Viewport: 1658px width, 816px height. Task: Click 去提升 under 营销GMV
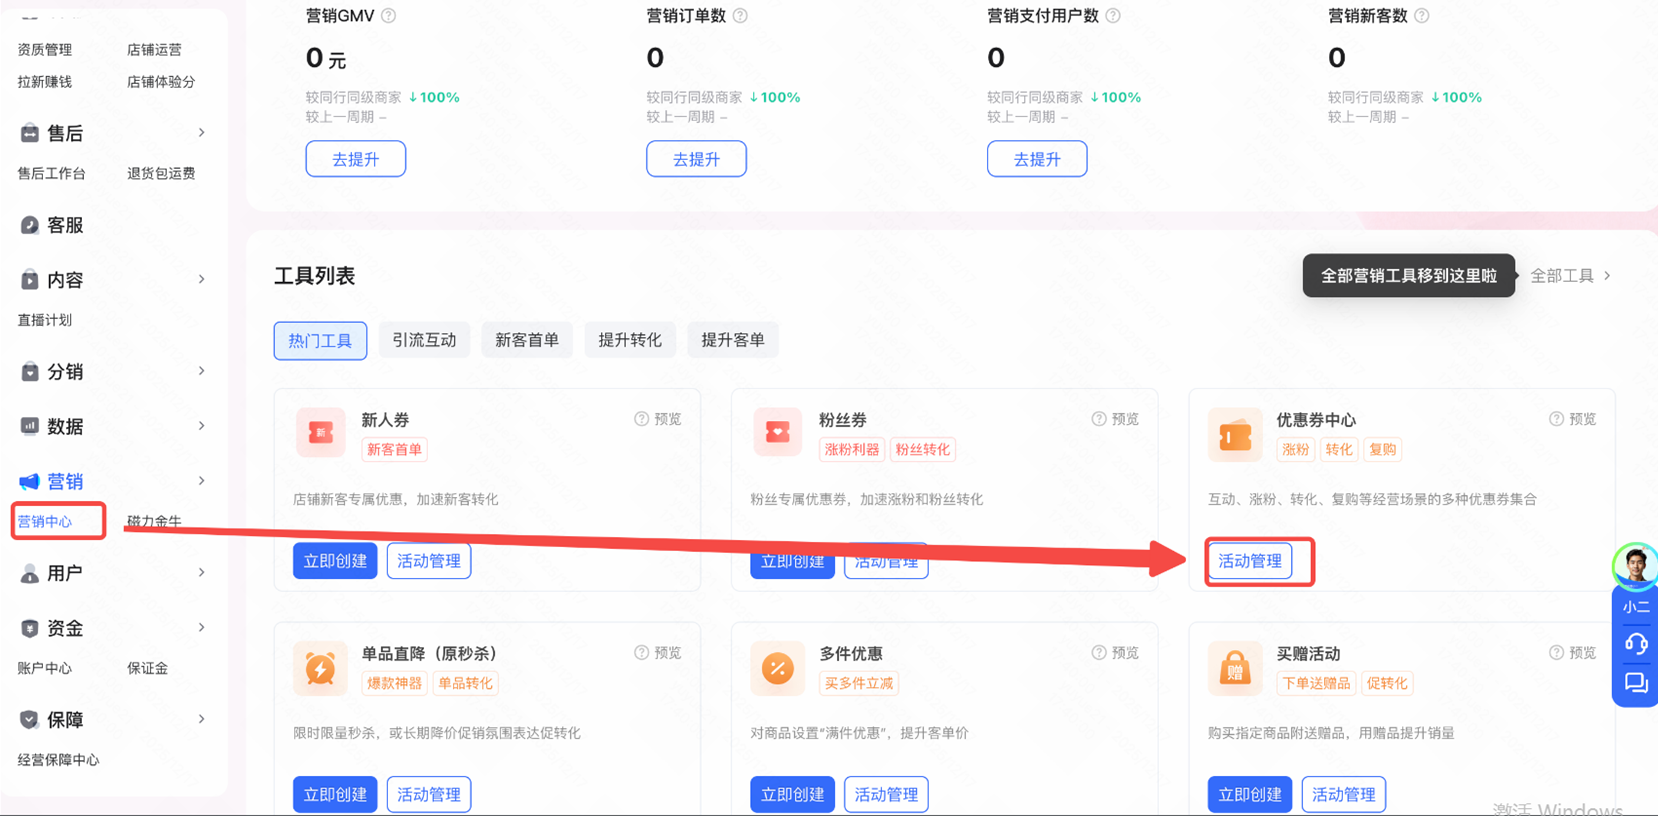point(356,159)
